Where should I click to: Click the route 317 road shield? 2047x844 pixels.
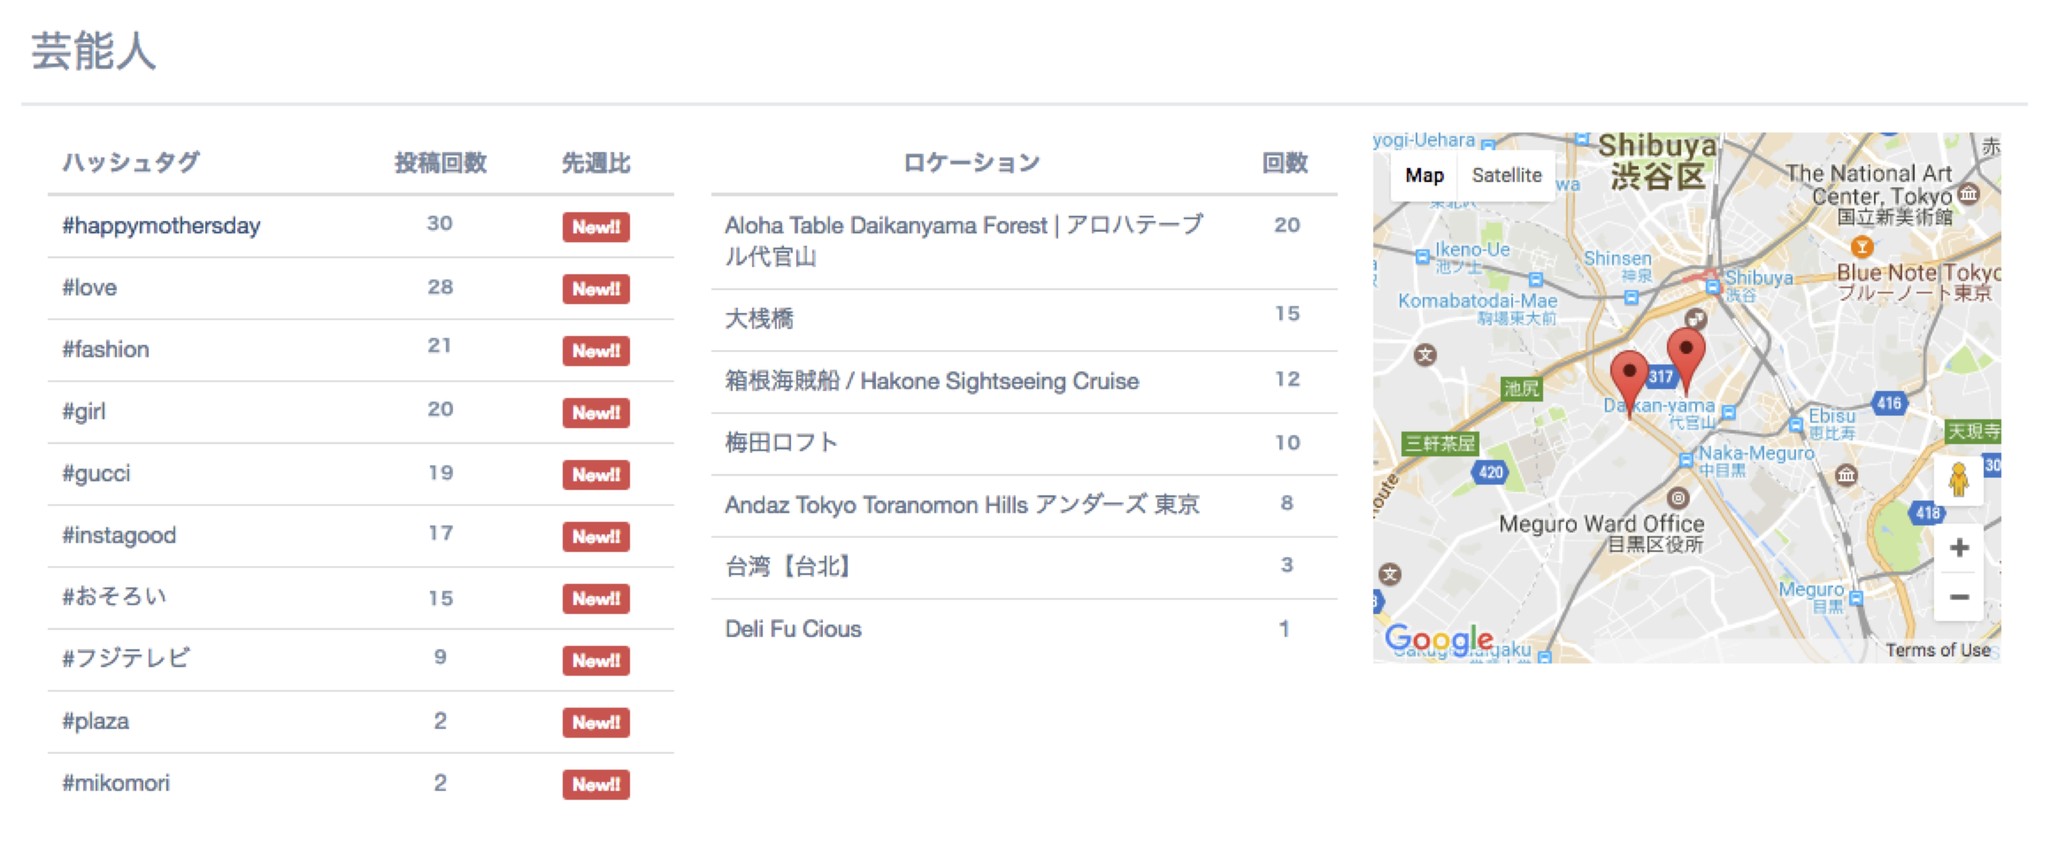1661,376
